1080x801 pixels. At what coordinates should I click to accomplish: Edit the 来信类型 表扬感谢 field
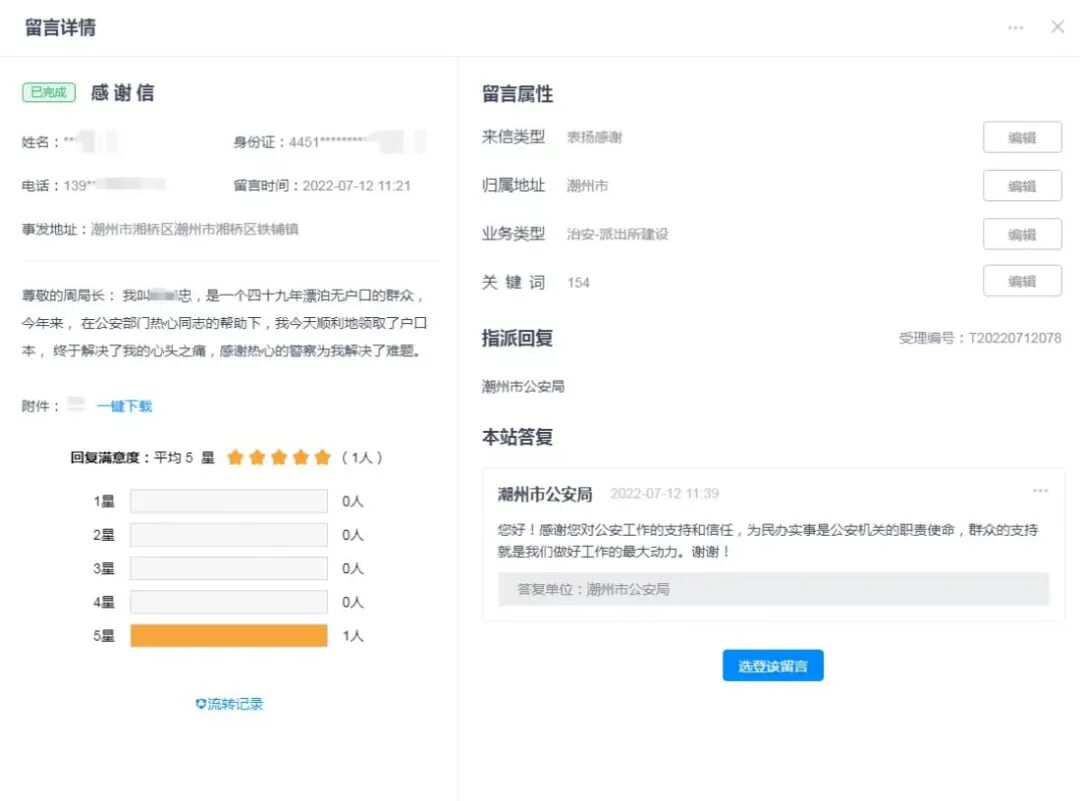1022,137
